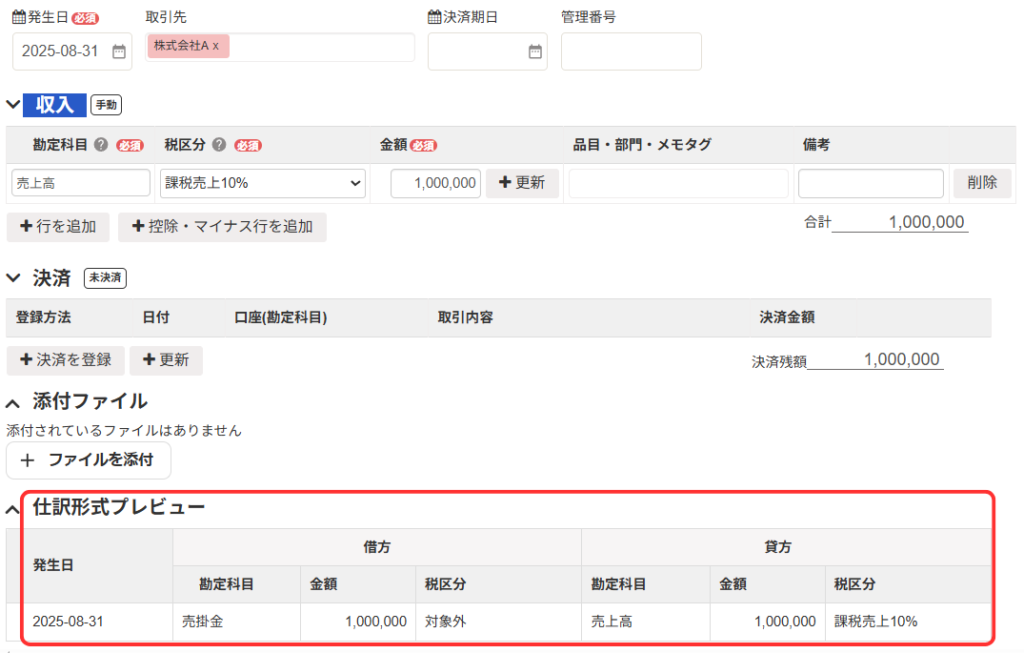Open calendar picker in 決済期日 field
1024x653 pixels.
pyautogui.click(x=535, y=51)
